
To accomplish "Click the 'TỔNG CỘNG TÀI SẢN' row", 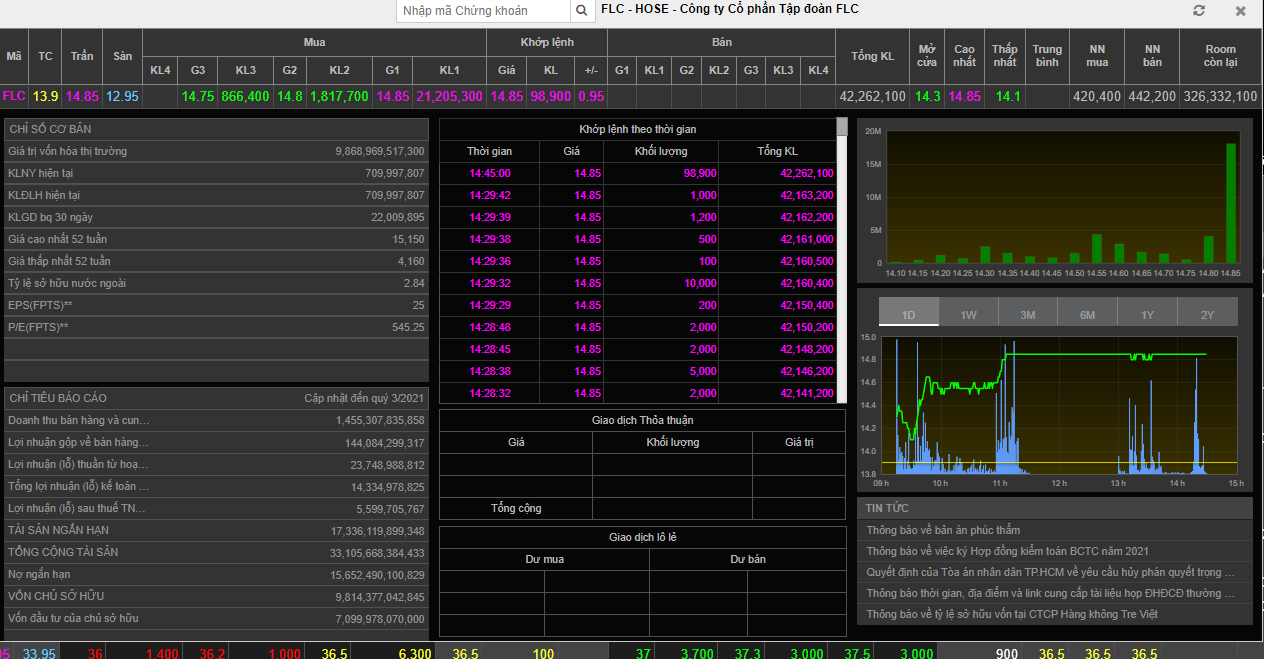I will (216, 552).
